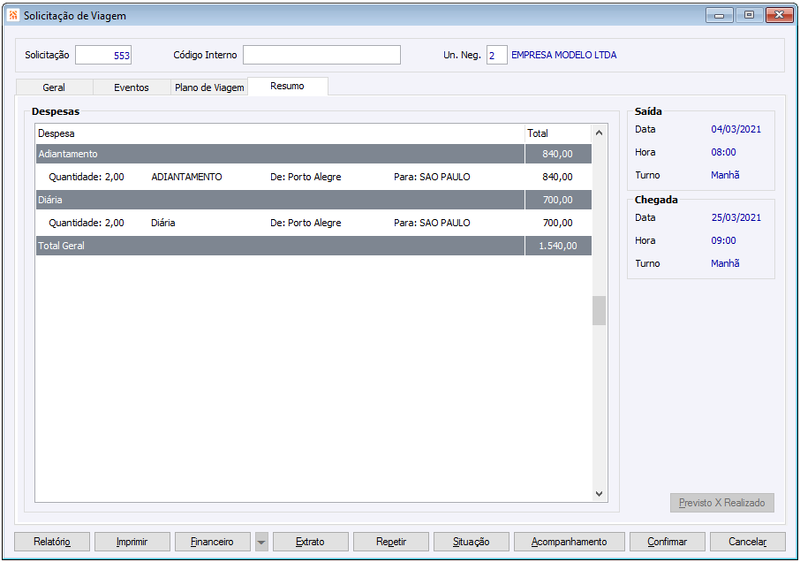Switch to the Eventos tab
This screenshot has width=800, height=562.
coord(131,87)
